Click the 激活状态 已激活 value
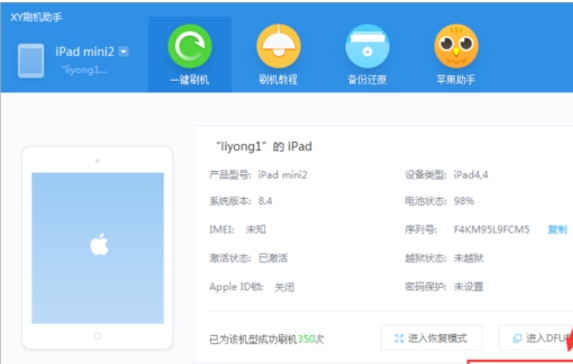Screen dimensions: 573x364 273,258
